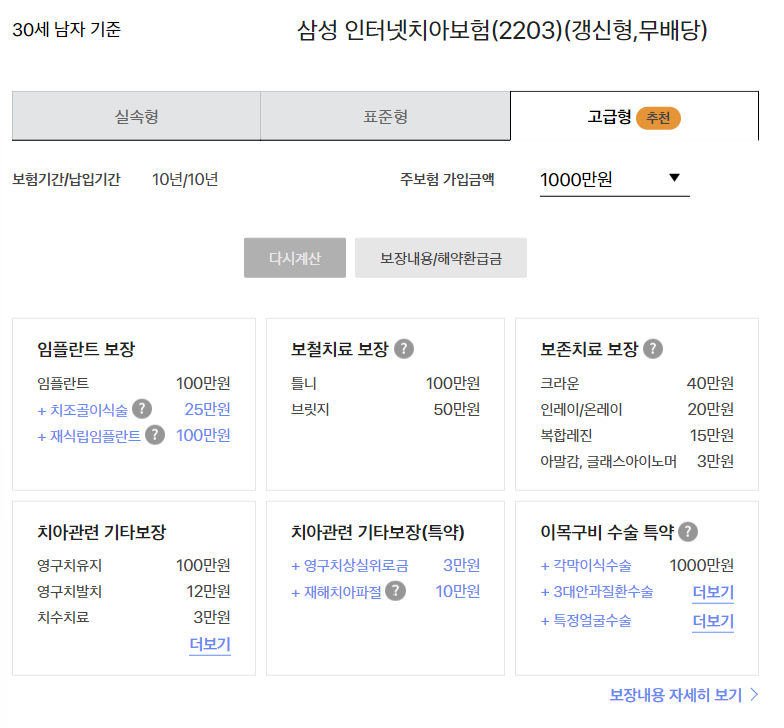Image resolution: width=784 pixels, height=728 pixels.
Task: Click the 크라운 40만원 amount
Action: pyautogui.click(x=710, y=383)
